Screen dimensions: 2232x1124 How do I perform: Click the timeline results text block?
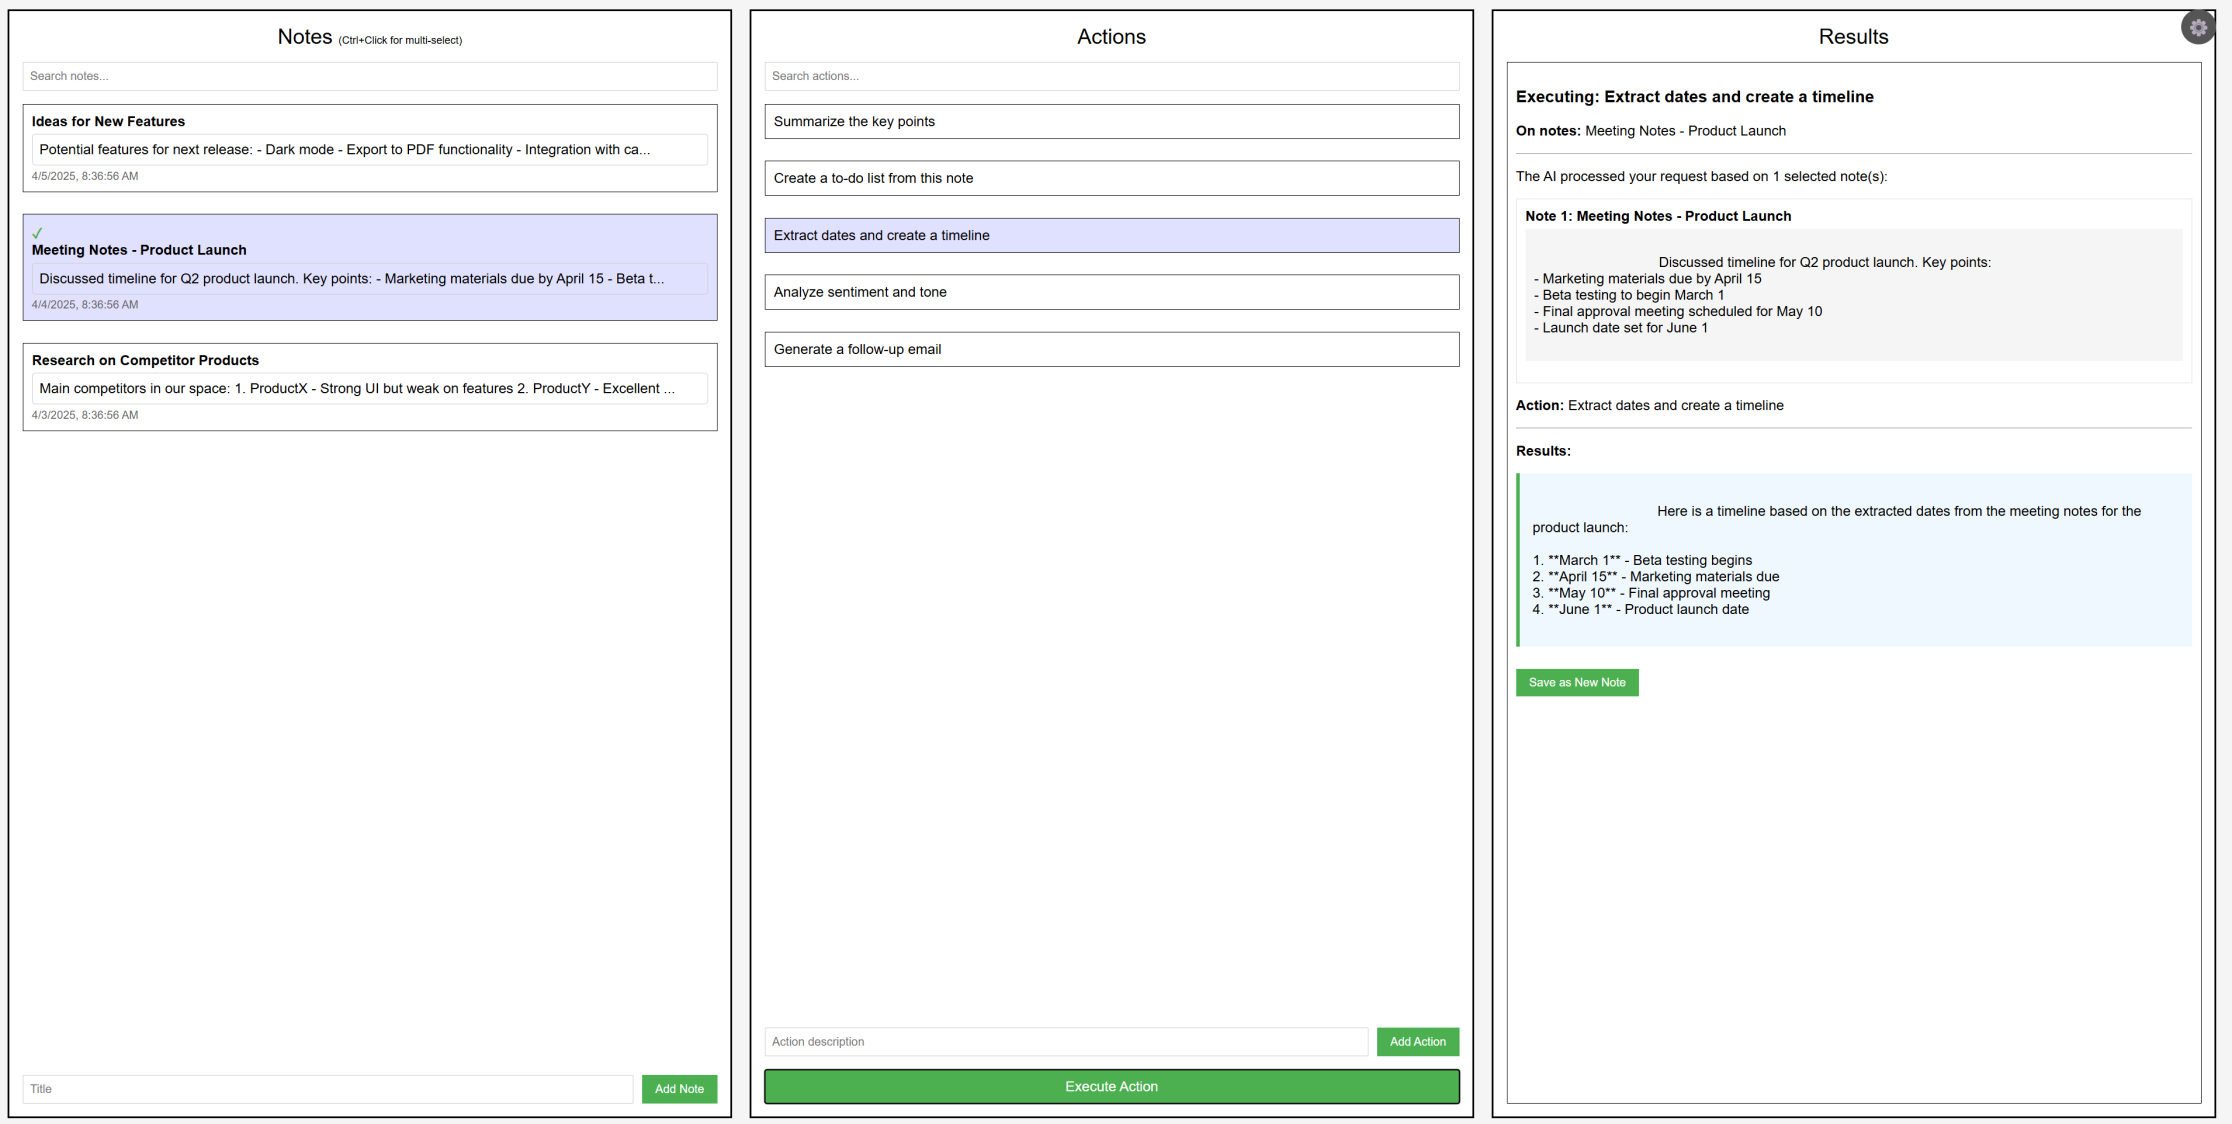[1853, 560]
